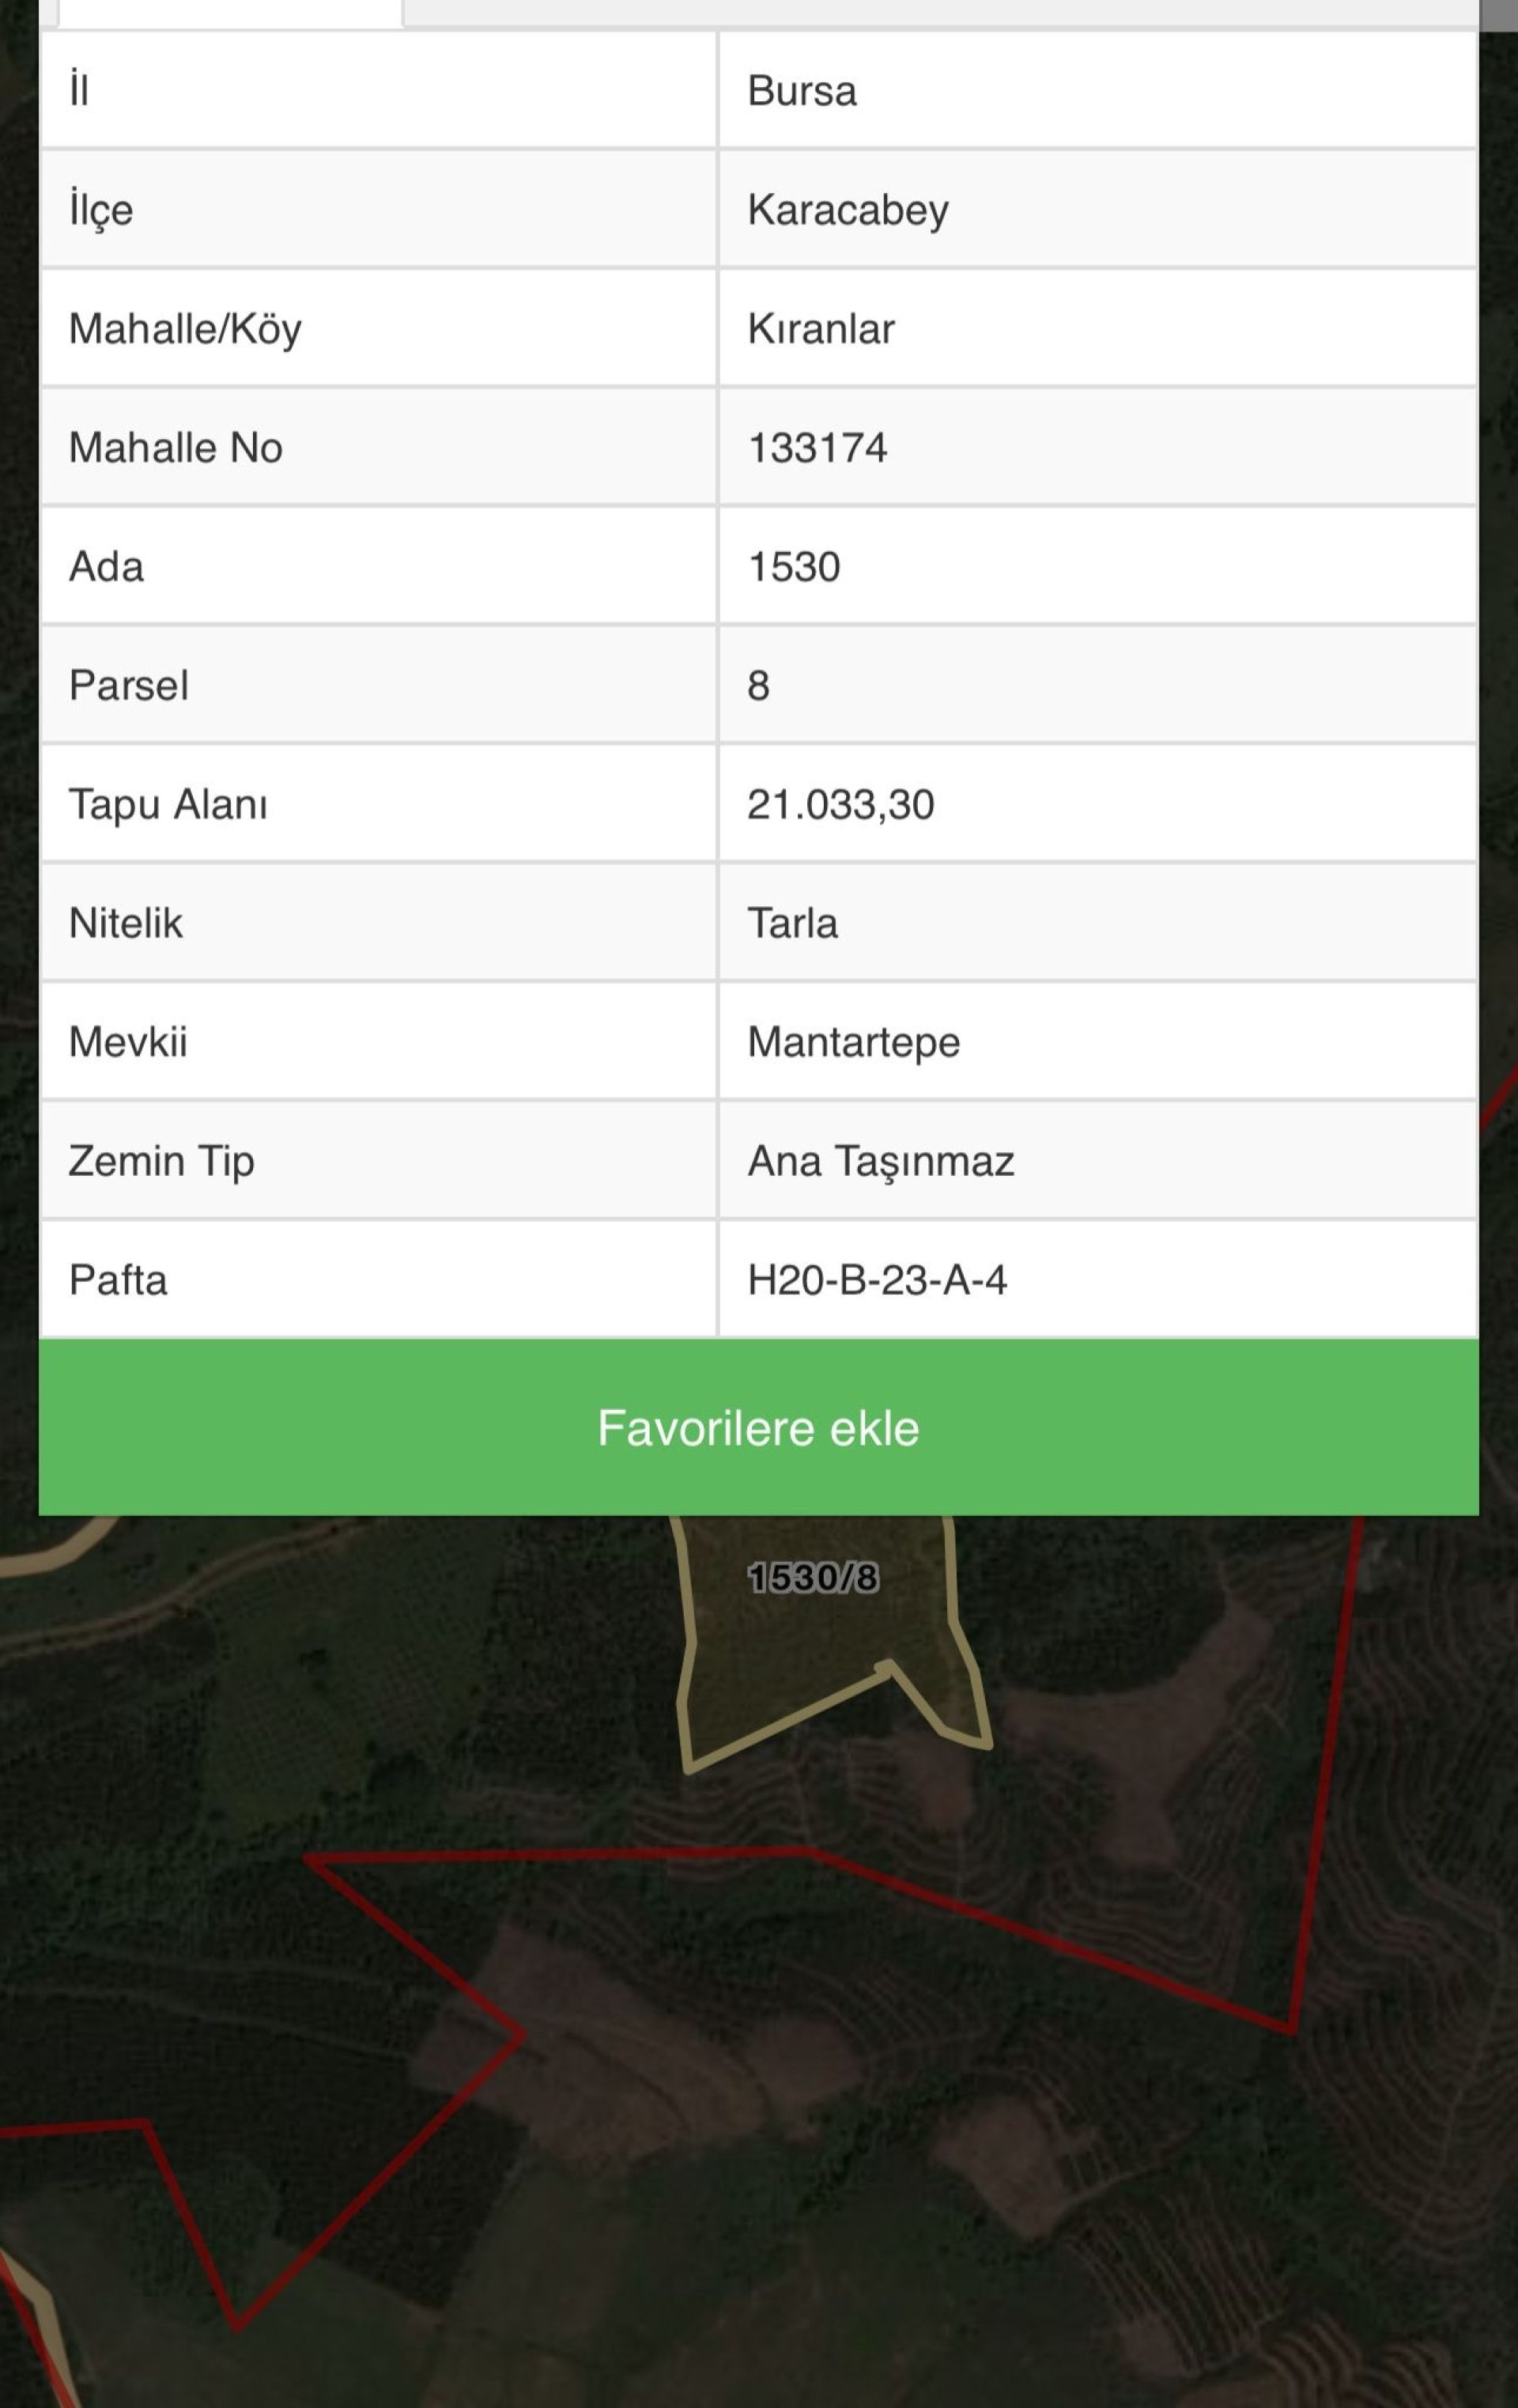Click the Tapu Alanı row label
The width and height of the screenshot is (1518, 2408).
point(168,805)
